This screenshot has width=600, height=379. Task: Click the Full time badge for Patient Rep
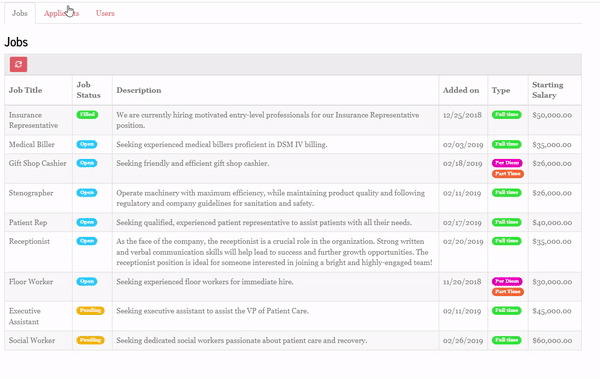click(507, 222)
